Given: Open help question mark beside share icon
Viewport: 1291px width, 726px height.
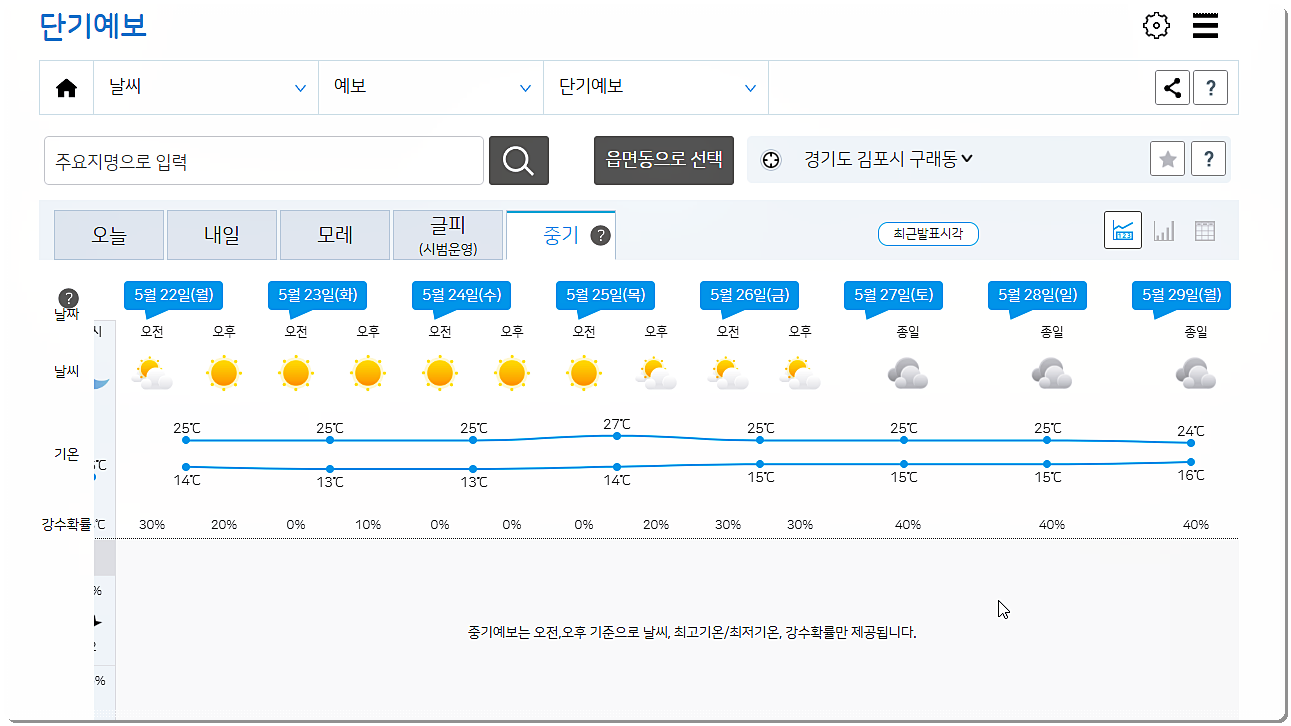Looking at the screenshot, I should (1211, 87).
